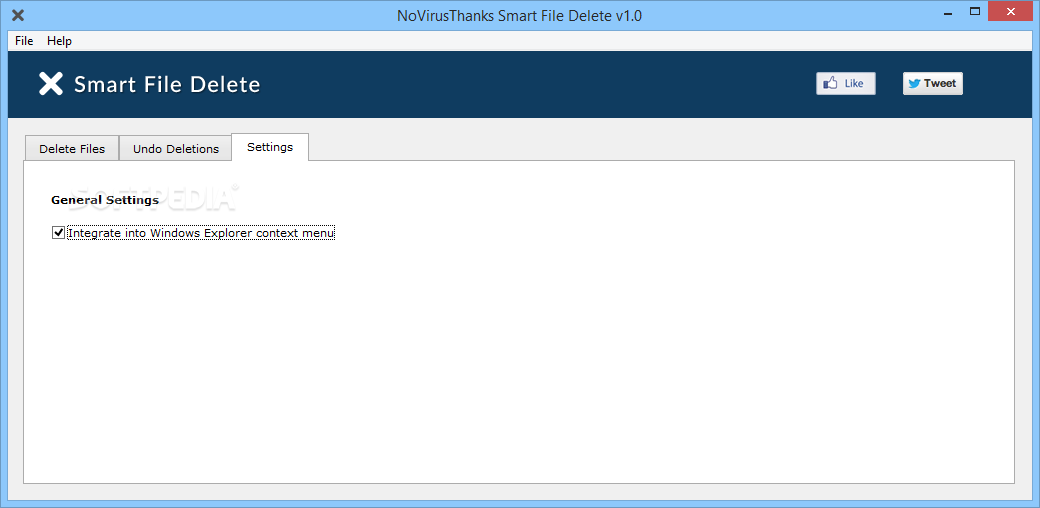This screenshot has width=1040, height=508.
Task: Click the Smart File Delete X logo
Action: (51, 84)
